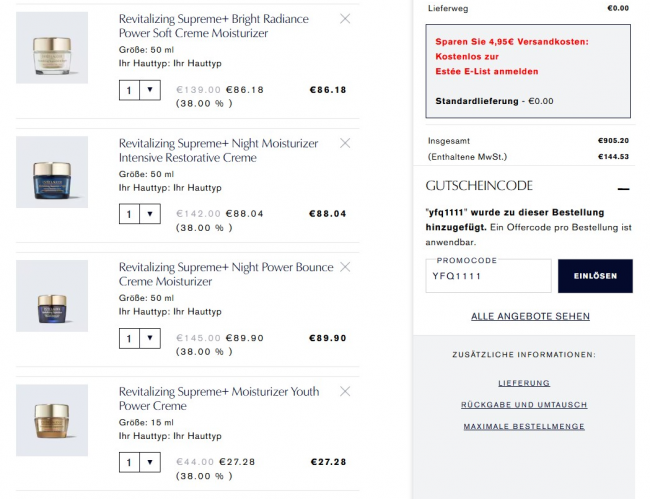
Task: Click the Night Moisturizer Intensive product thumbnail
Action: point(52,172)
